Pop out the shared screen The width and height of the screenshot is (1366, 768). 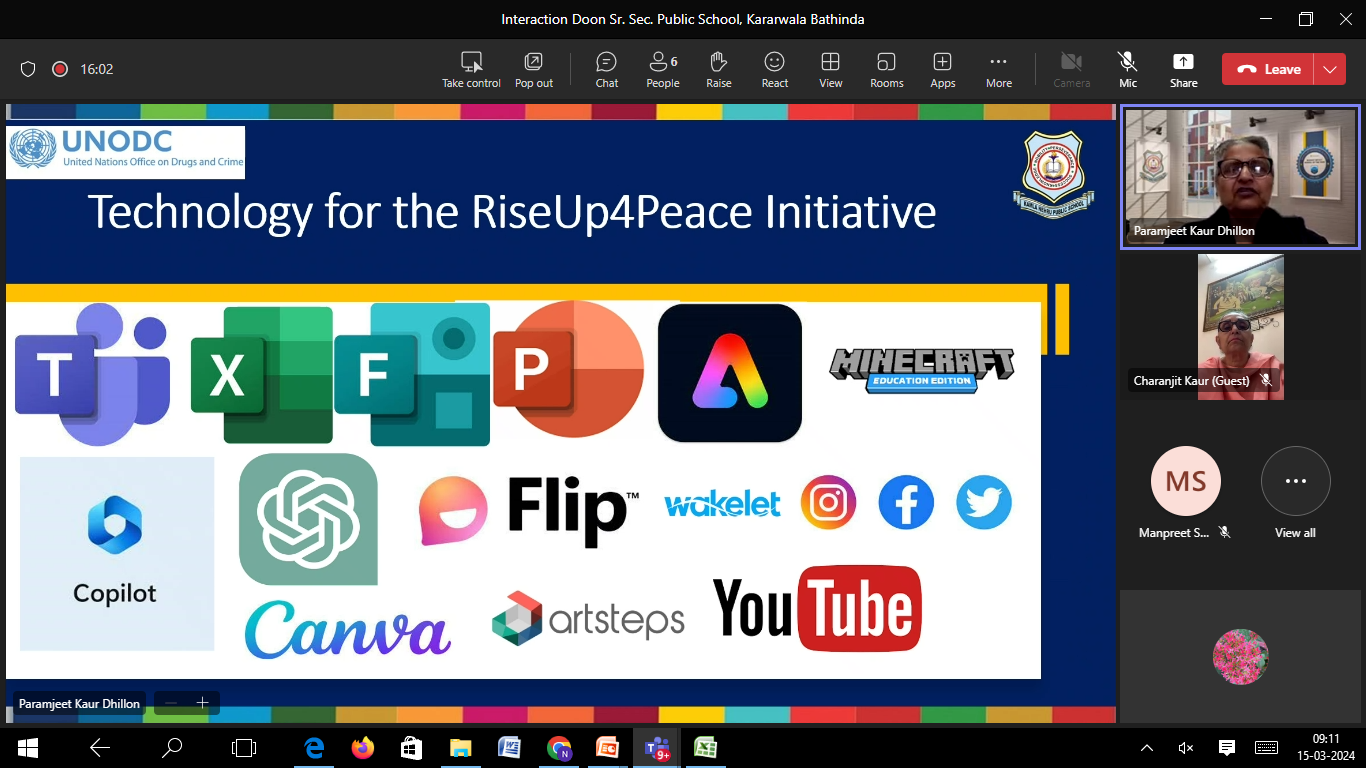534,70
